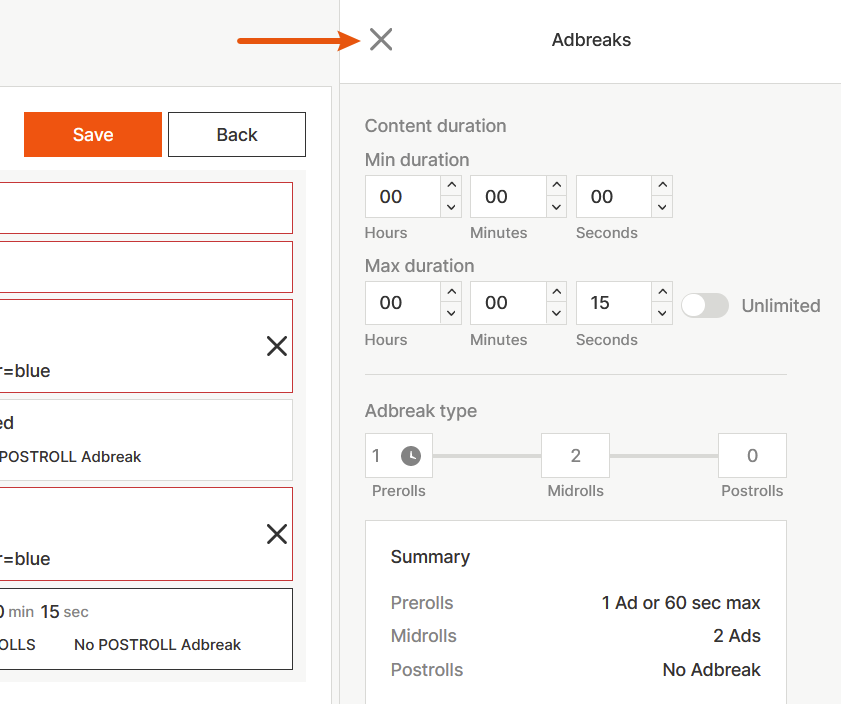841x704 pixels.
Task: Toggle the Unlimited max duration switch
Action: click(x=705, y=306)
